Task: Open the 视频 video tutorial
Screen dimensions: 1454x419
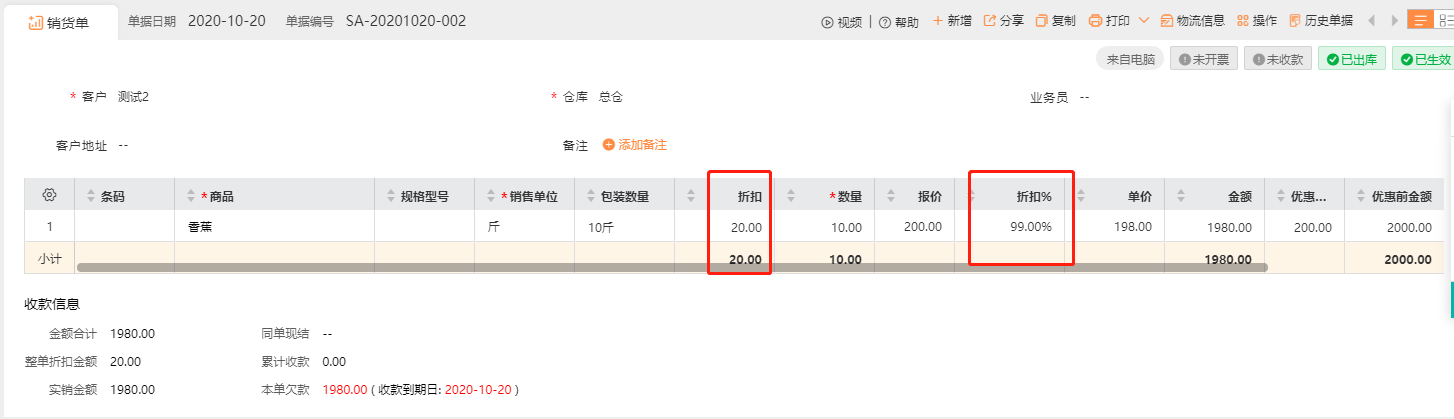Action: pyautogui.click(x=841, y=21)
